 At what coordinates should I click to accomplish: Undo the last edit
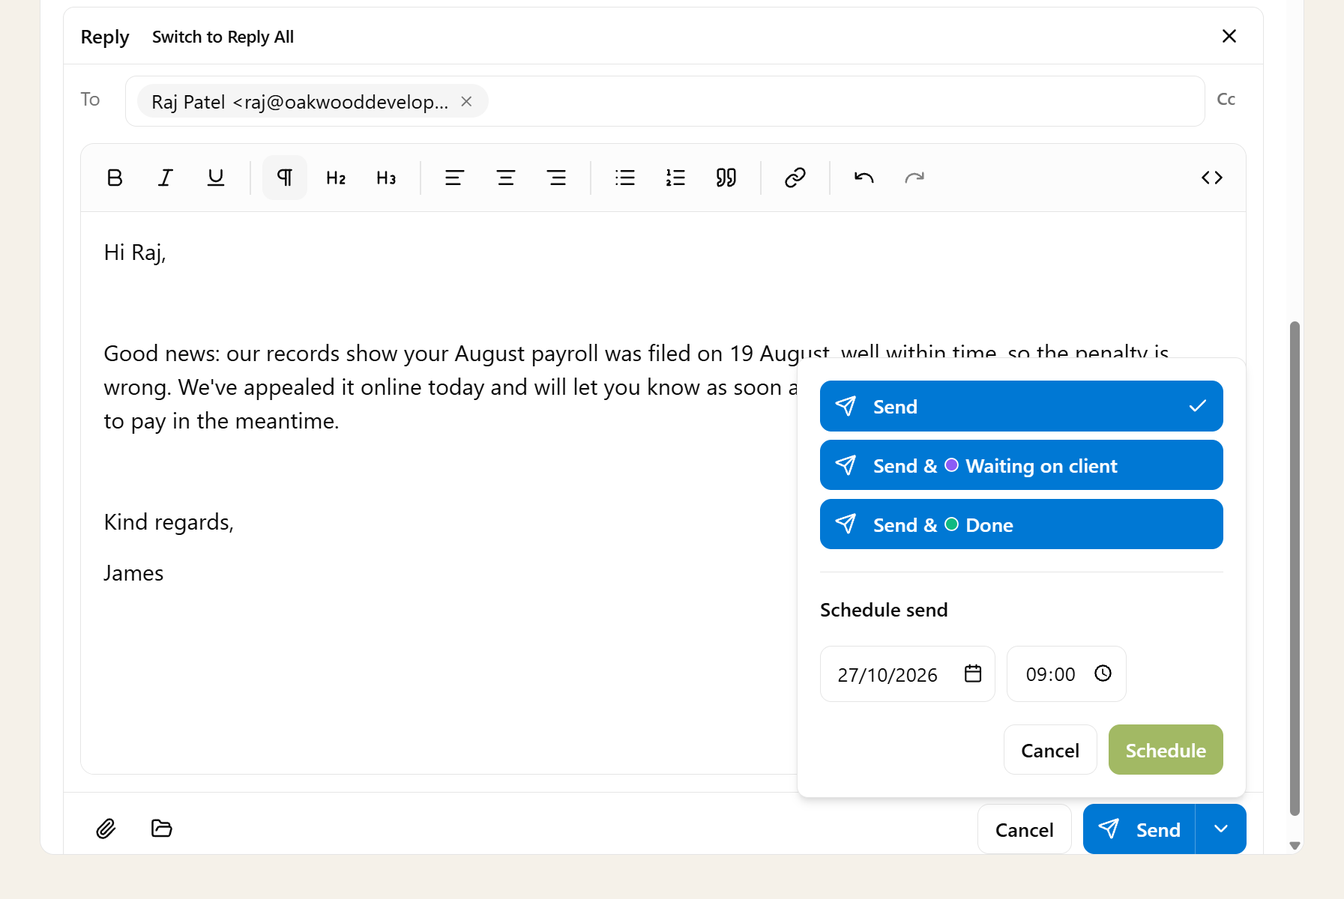point(864,178)
